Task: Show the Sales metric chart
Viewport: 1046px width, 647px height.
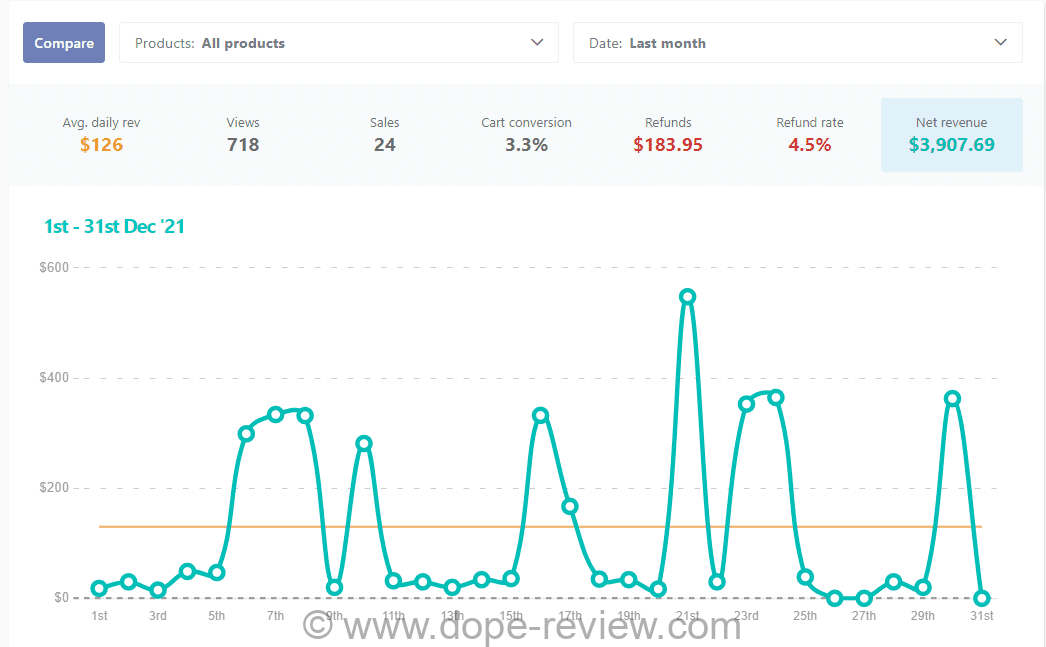Action: [x=384, y=135]
